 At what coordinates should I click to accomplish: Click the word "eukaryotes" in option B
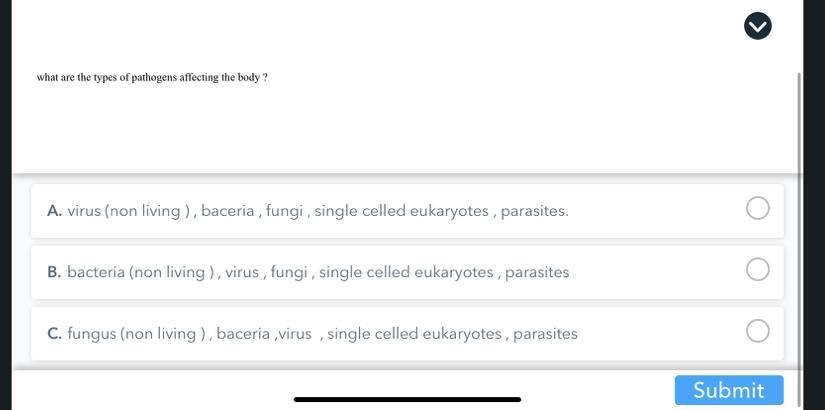454,272
